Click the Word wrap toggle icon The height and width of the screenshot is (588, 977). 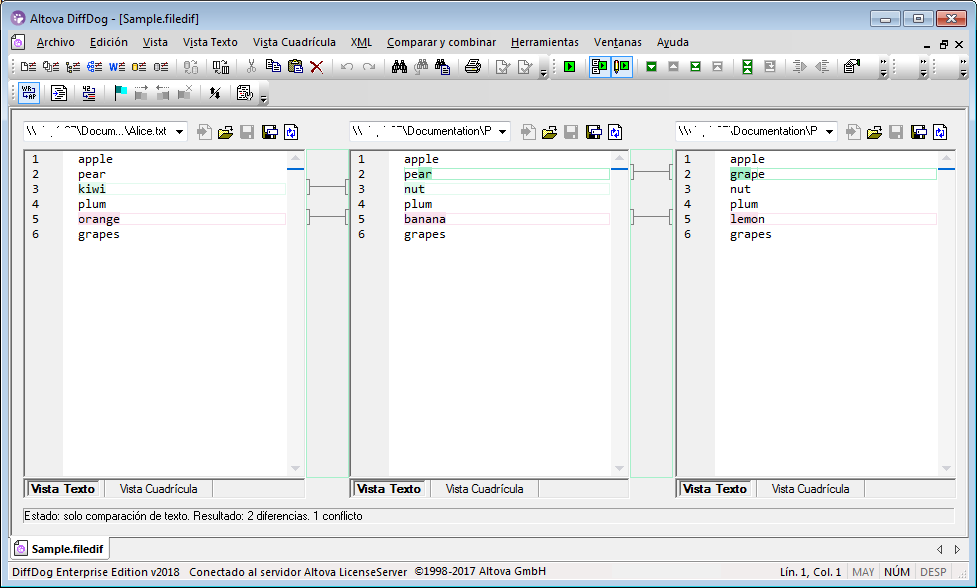point(29,93)
